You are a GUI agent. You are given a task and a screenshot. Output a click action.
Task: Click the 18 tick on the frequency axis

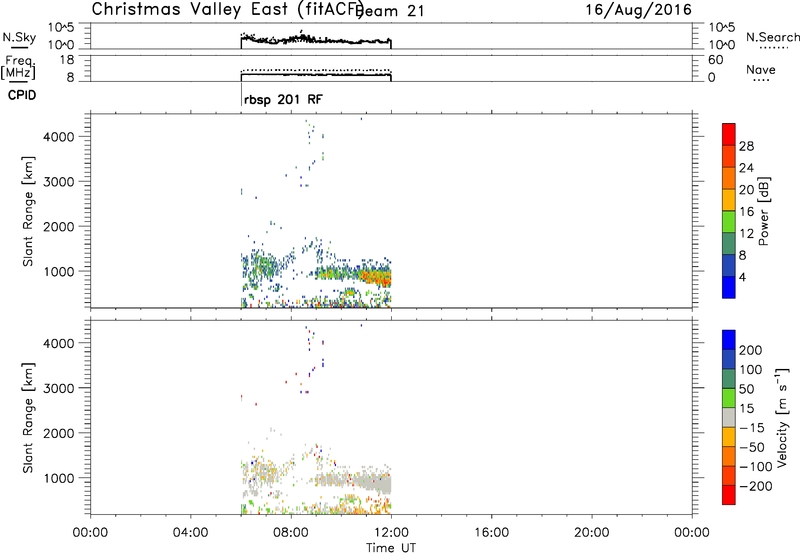coord(67,60)
